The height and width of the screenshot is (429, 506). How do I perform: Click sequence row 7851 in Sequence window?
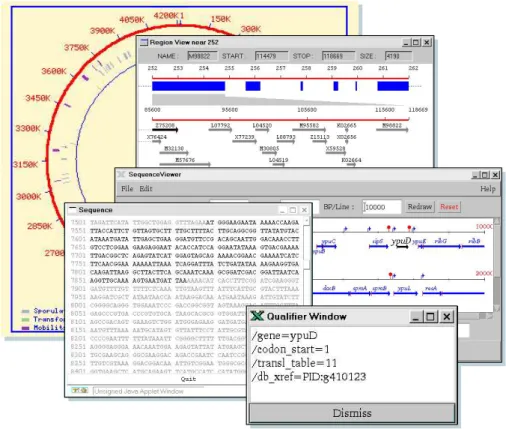click(x=185, y=281)
